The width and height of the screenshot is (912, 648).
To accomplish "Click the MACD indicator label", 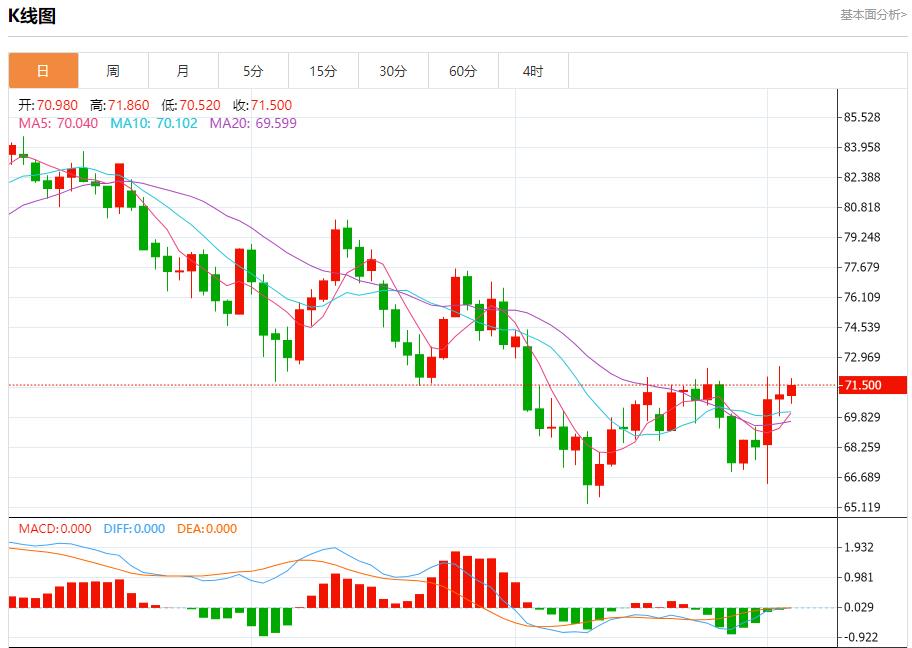I will [55, 529].
